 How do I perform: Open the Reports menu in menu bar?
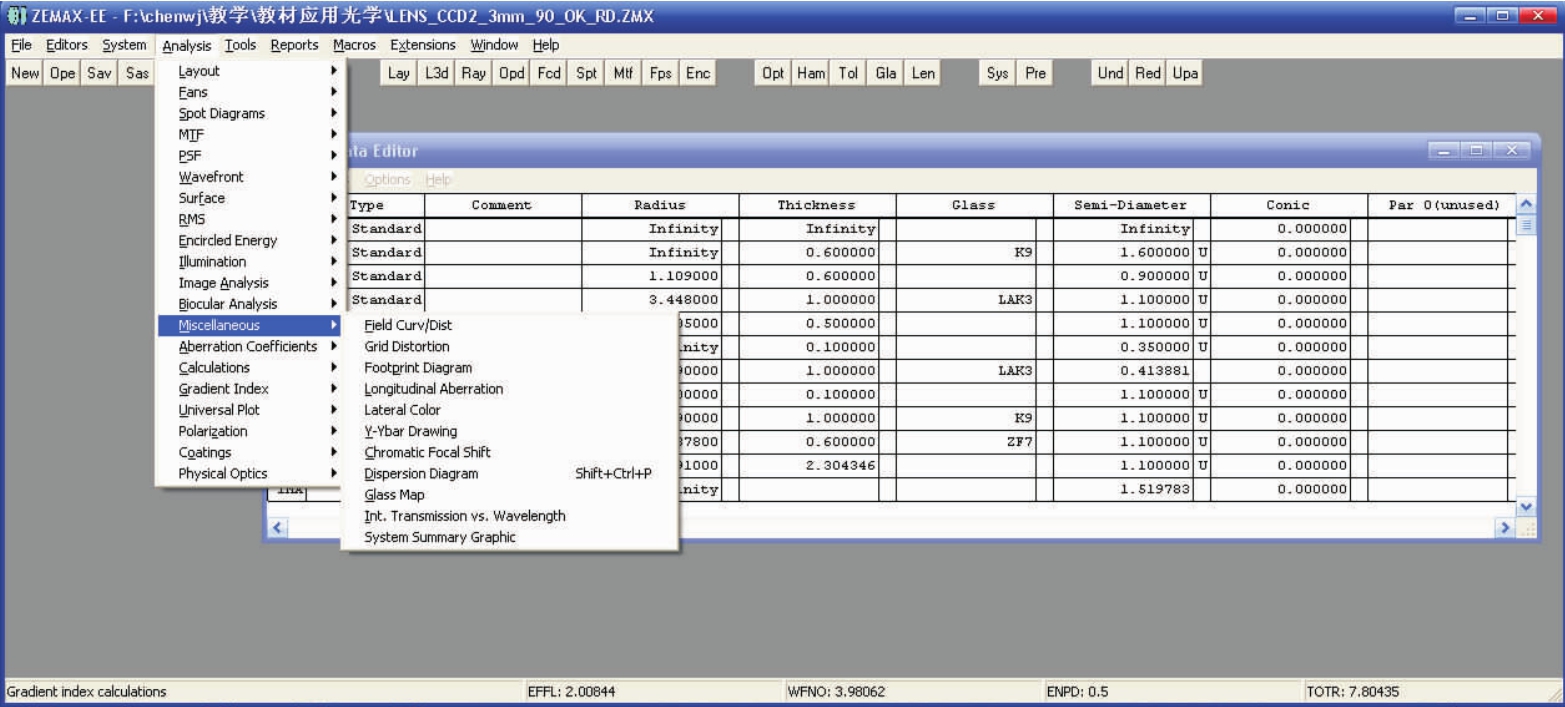[294, 45]
